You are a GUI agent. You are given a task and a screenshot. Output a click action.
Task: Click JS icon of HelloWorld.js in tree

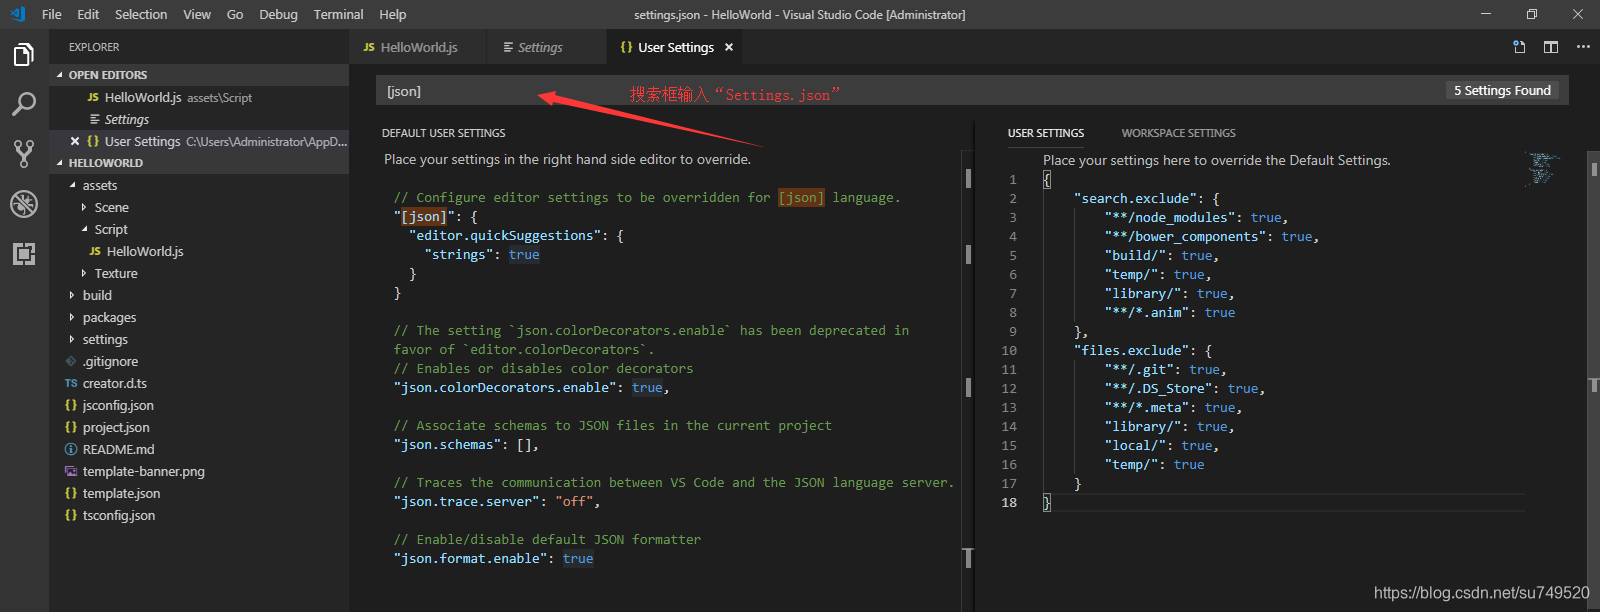pyautogui.click(x=95, y=251)
